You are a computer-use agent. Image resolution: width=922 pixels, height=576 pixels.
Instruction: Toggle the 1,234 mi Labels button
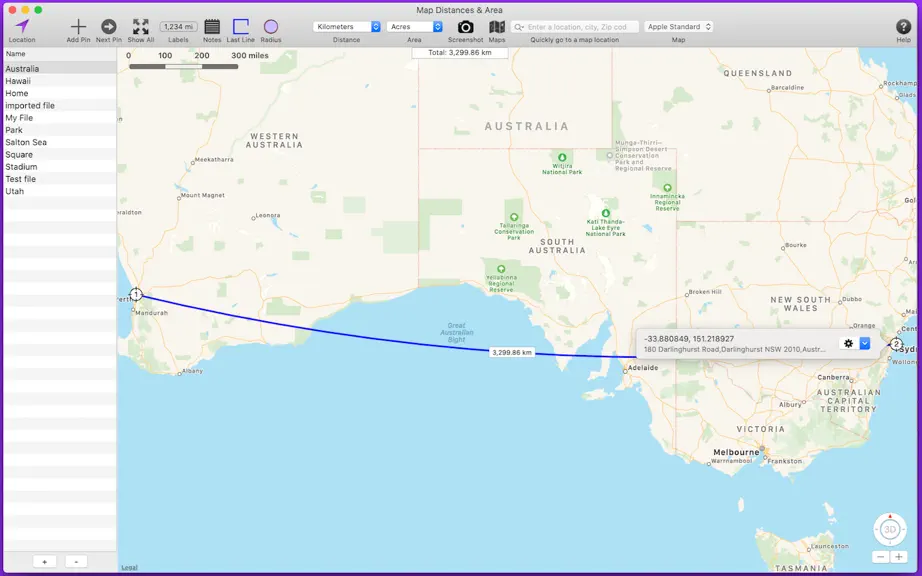click(178, 26)
